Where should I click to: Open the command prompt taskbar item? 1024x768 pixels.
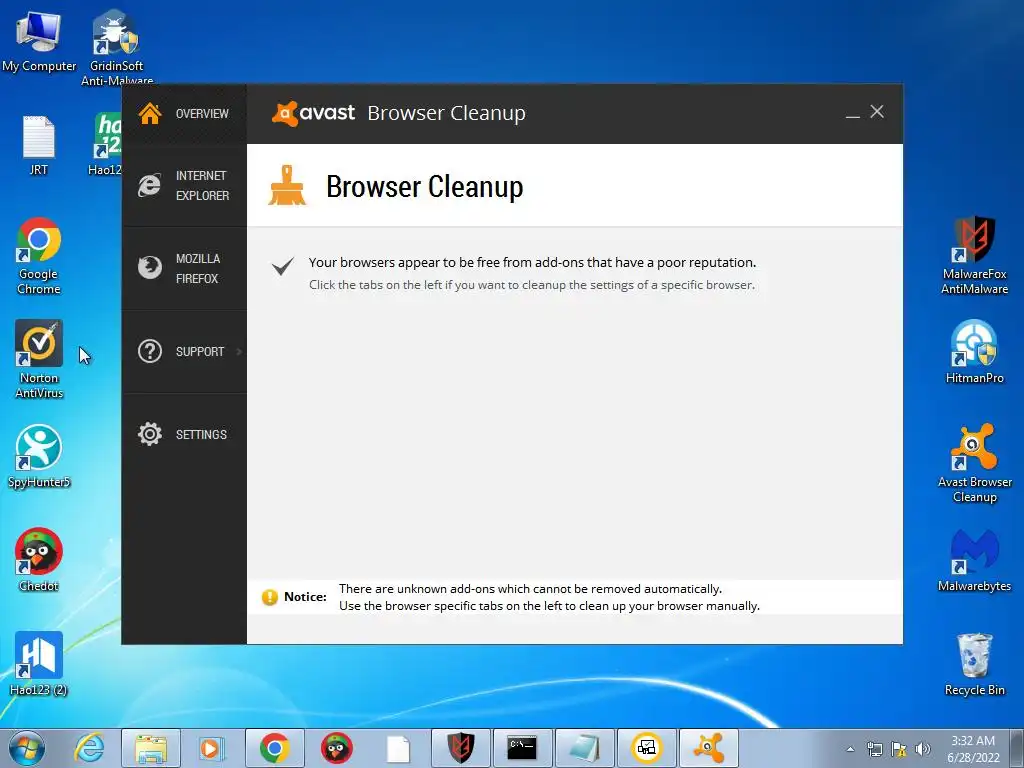pos(522,748)
